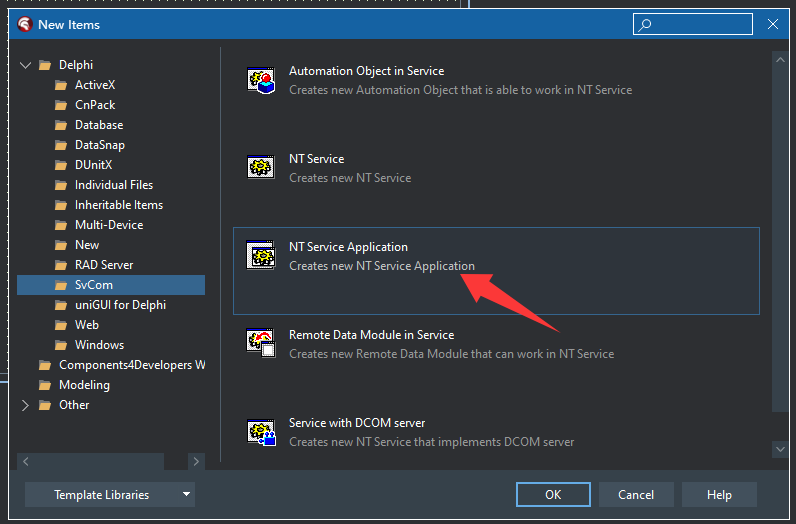
Task: Click the Cancel button
Action: (636, 495)
